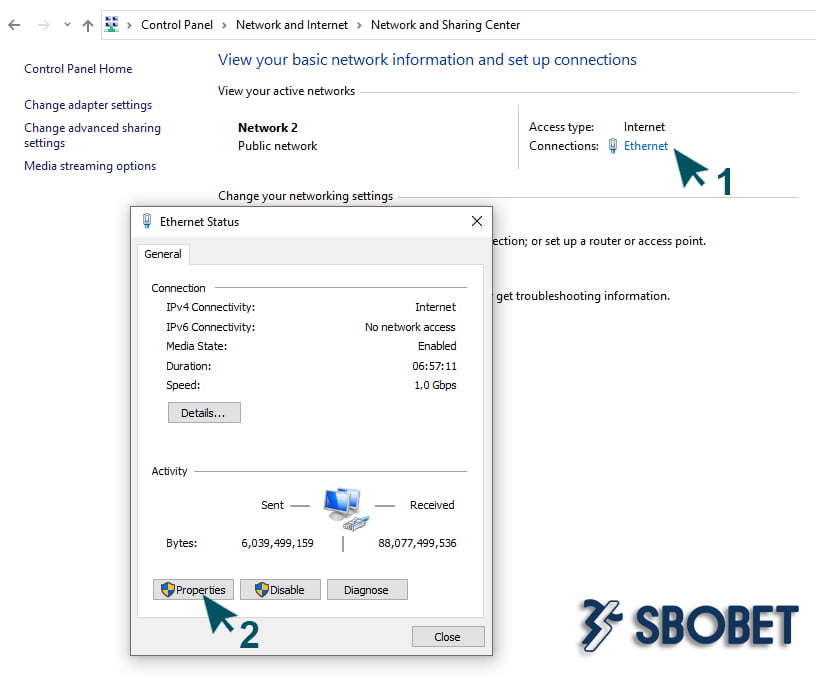Select the General tab in Ethernet Status
The image size is (816, 680).
pos(163,254)
